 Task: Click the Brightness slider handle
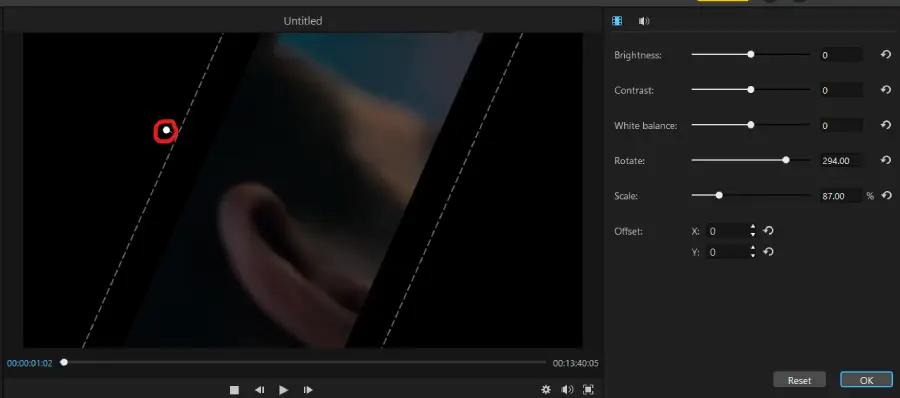click(x=751, y=55)
